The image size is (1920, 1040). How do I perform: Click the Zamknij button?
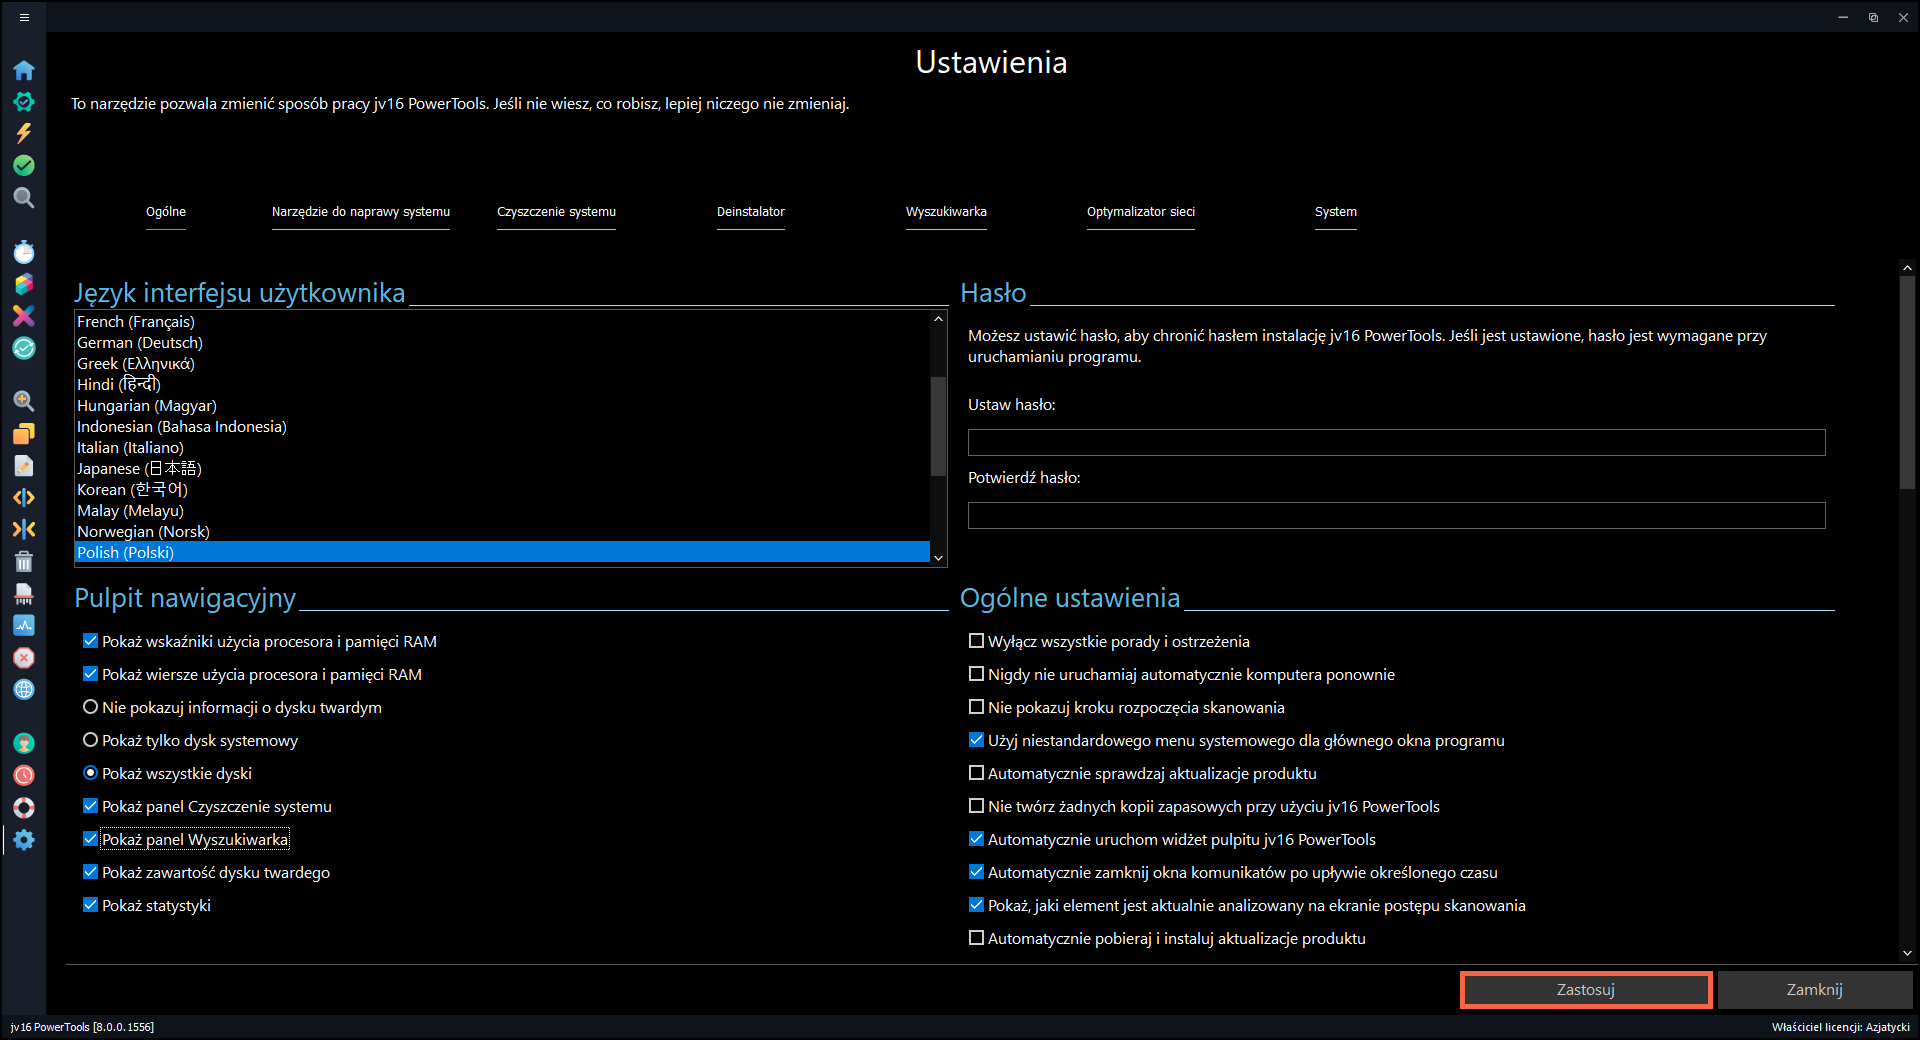(1815, 990)
